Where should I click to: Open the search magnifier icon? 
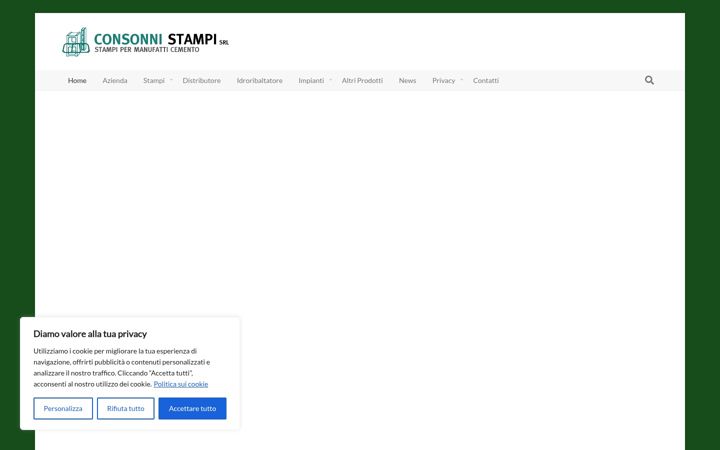click(x=649, y=80)
